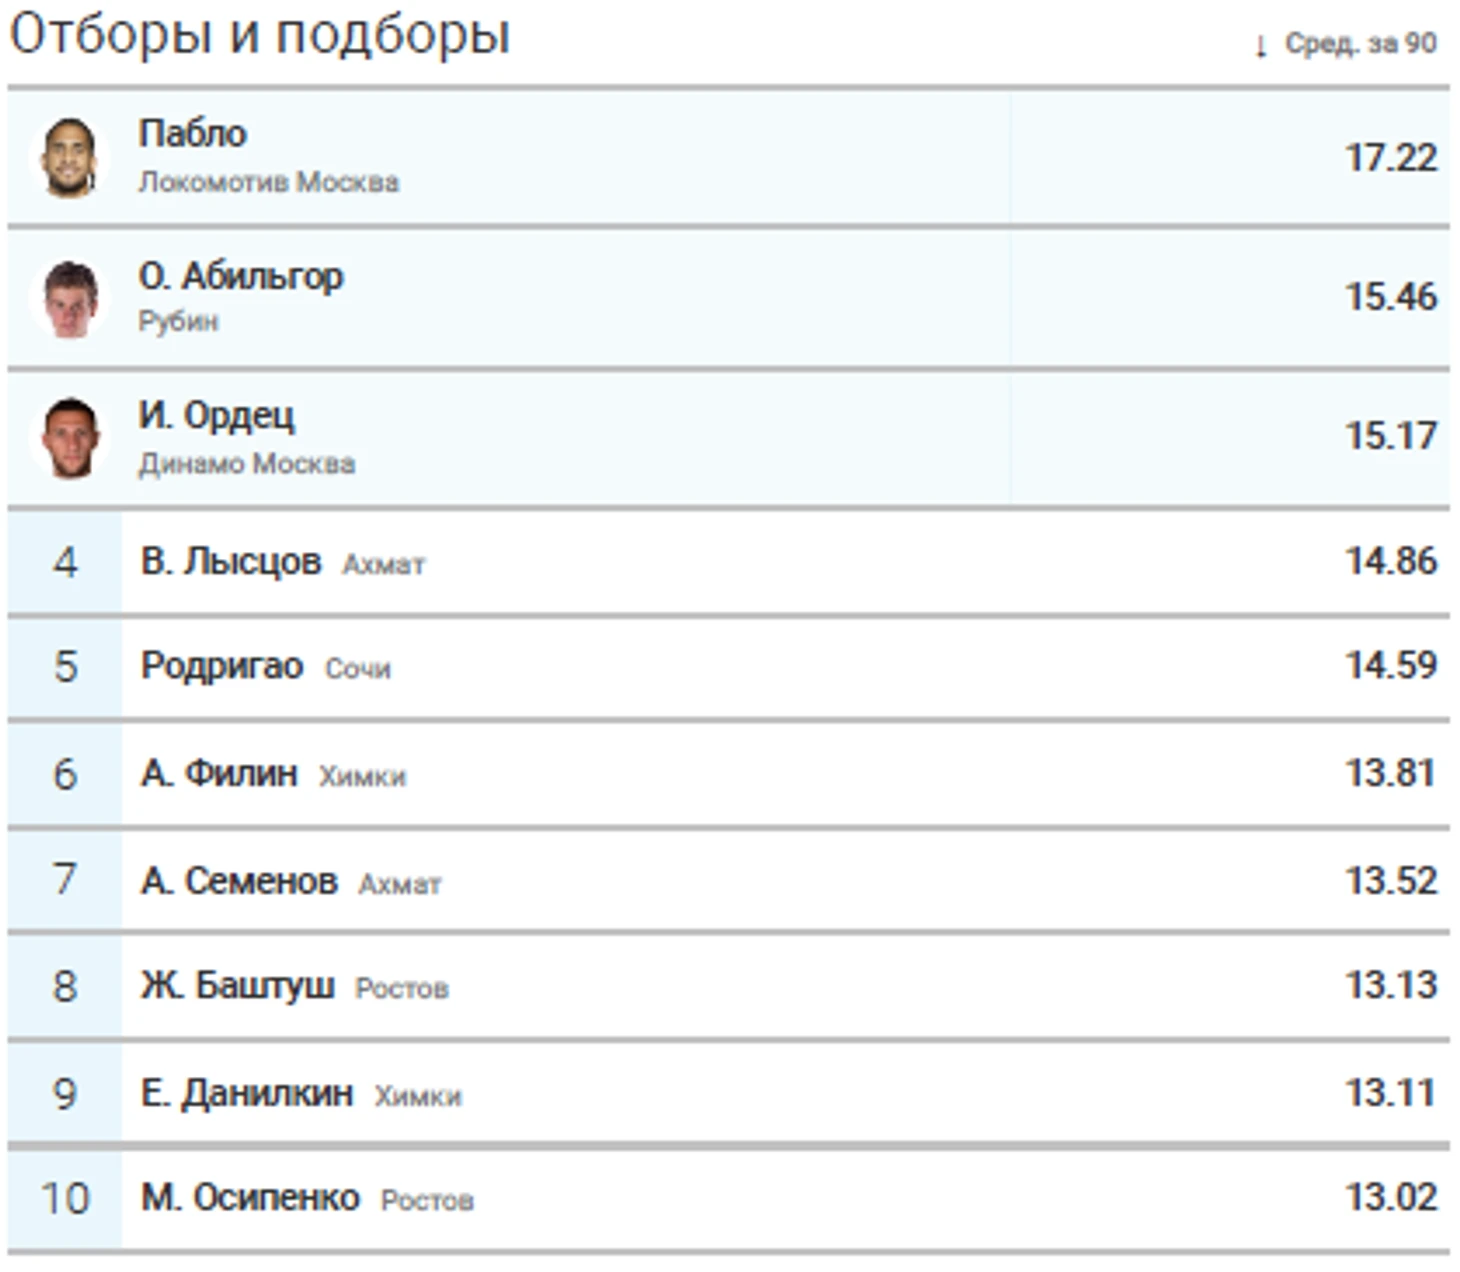Image resolution: width=1460 pixels, height=1272 pixels.
Task: Click the Отборы и подборы heading
Action: (x=259, y=34)
